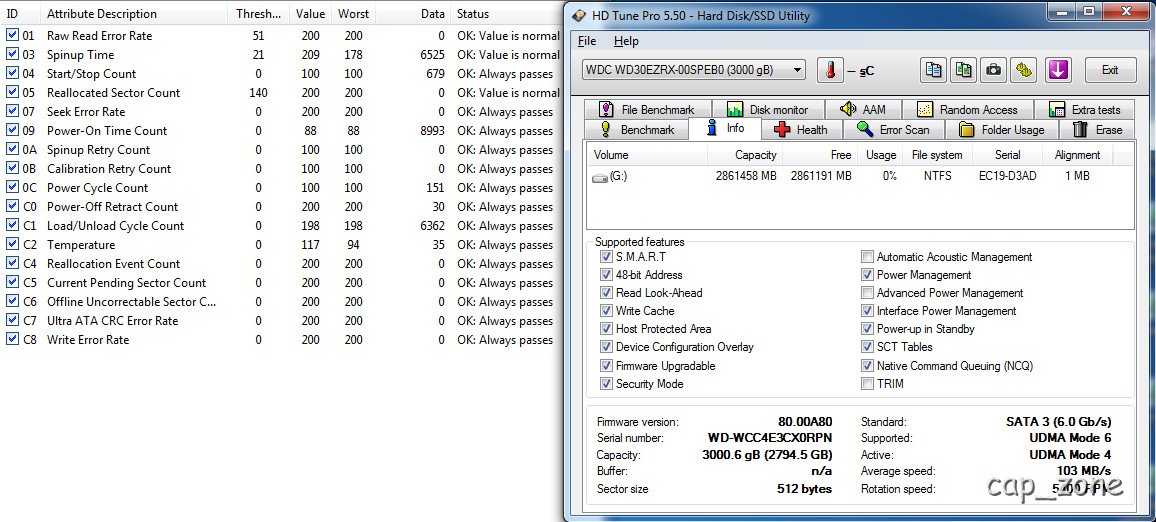The height and width of the screenshot is (522, 1156).
Task: Toggle the Security Mode checkbox
Action: click(x=606, y=383)
